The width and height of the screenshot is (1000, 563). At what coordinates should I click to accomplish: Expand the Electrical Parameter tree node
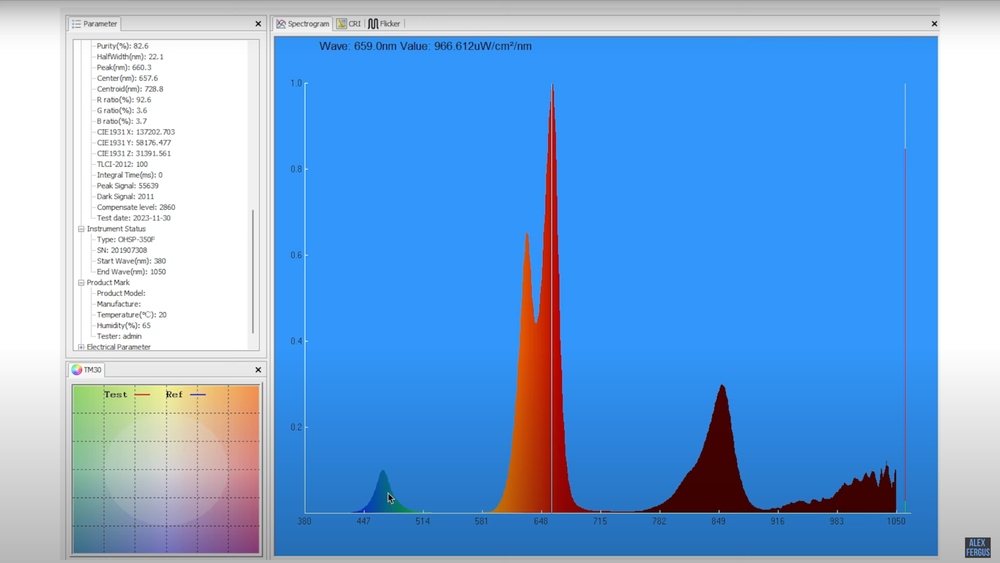coord(81,347)
